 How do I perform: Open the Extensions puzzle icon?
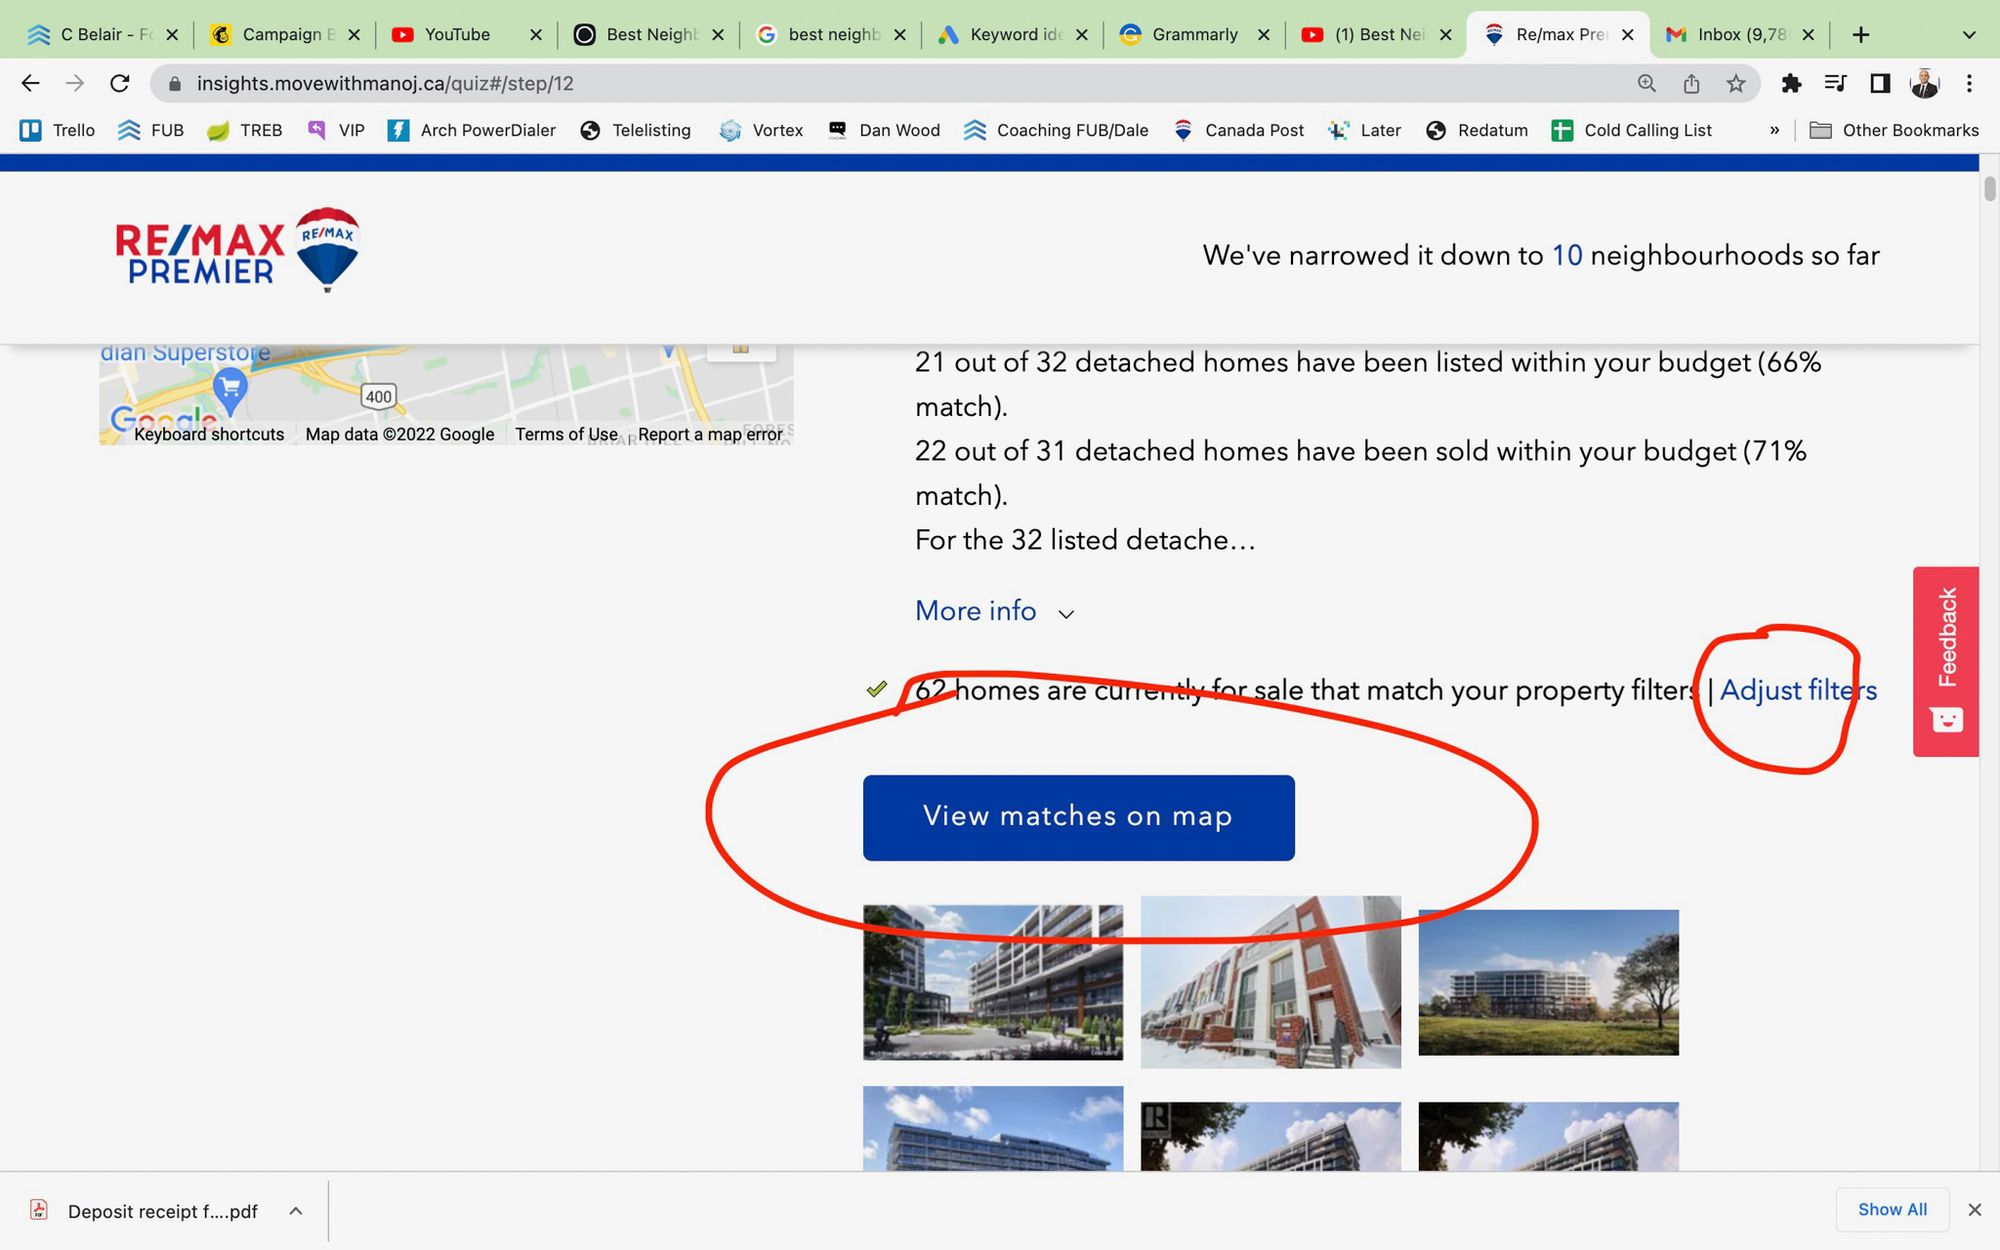coord(1791,84)
